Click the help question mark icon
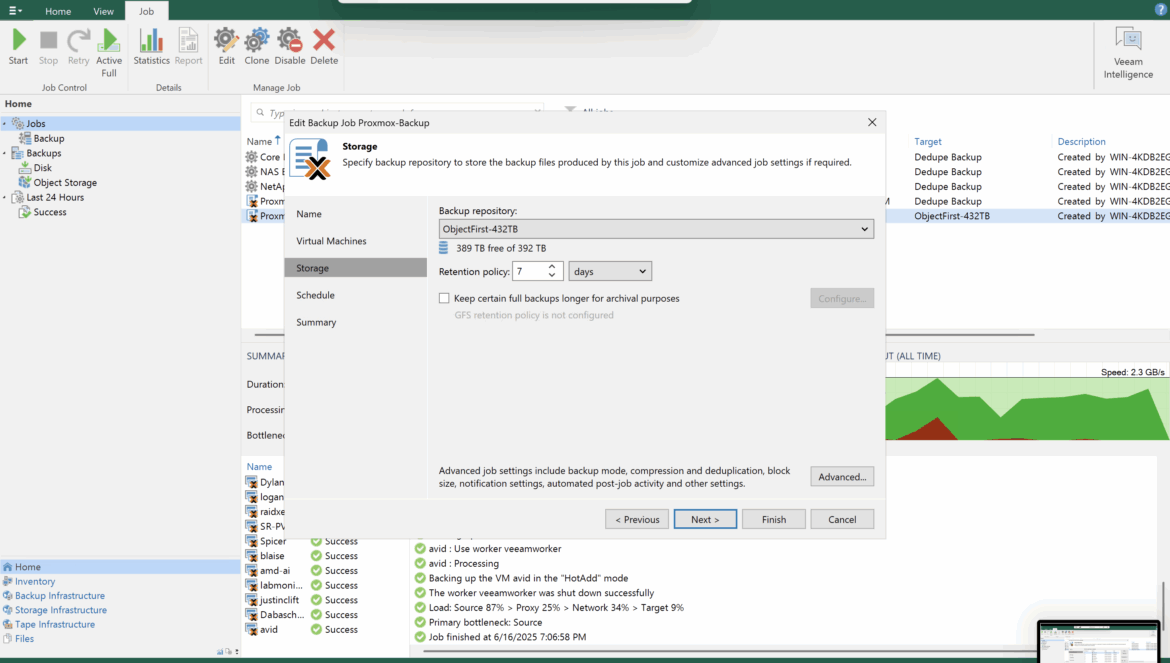 click(1161, 10)
